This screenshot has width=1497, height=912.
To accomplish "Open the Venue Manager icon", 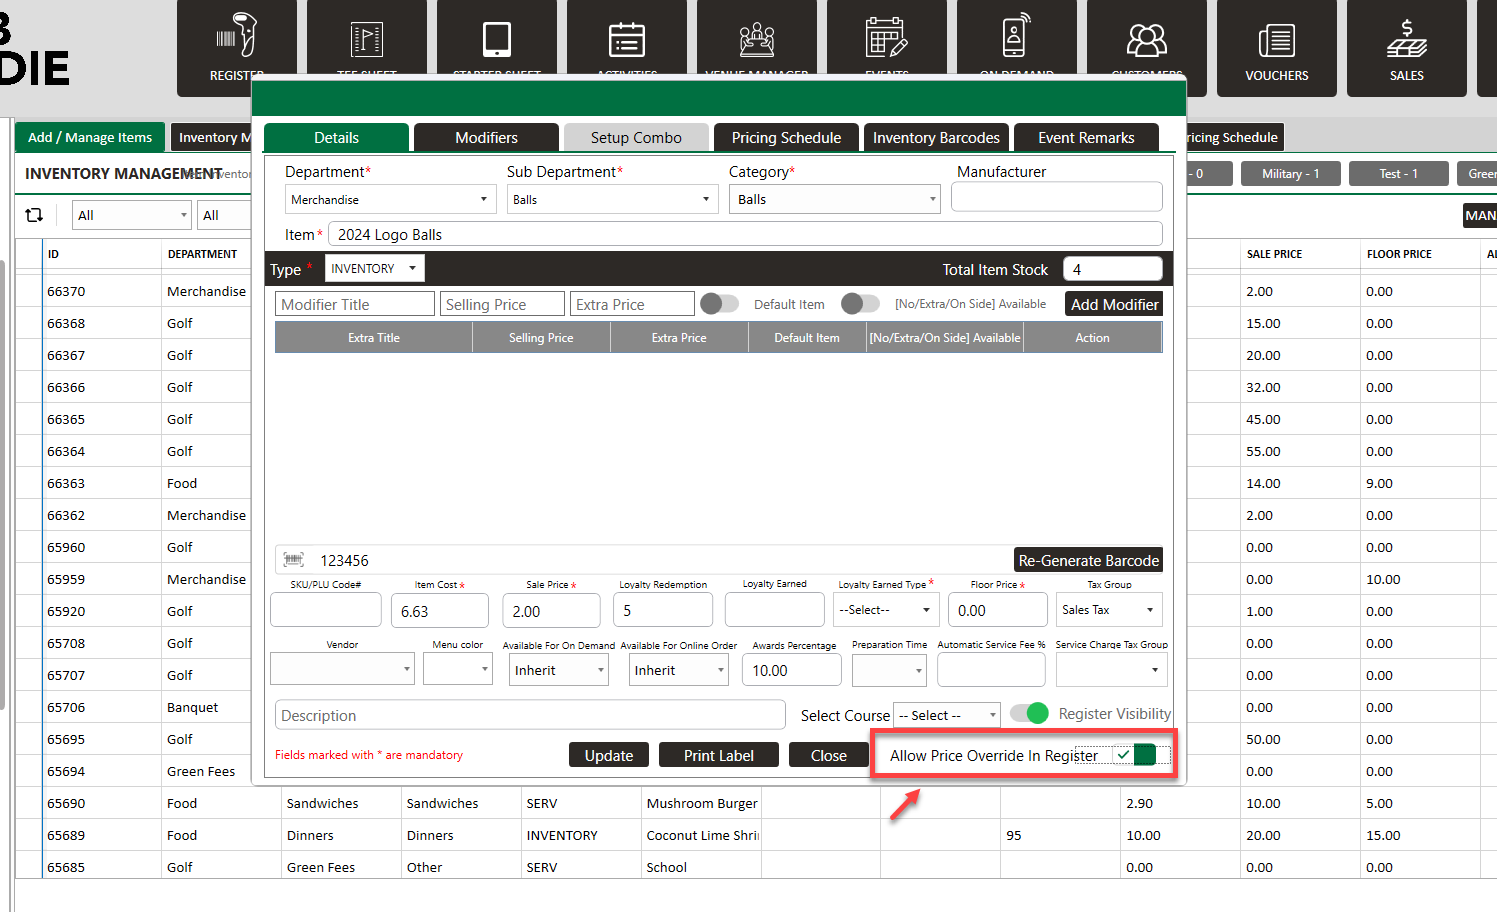I will click(757, 40).
